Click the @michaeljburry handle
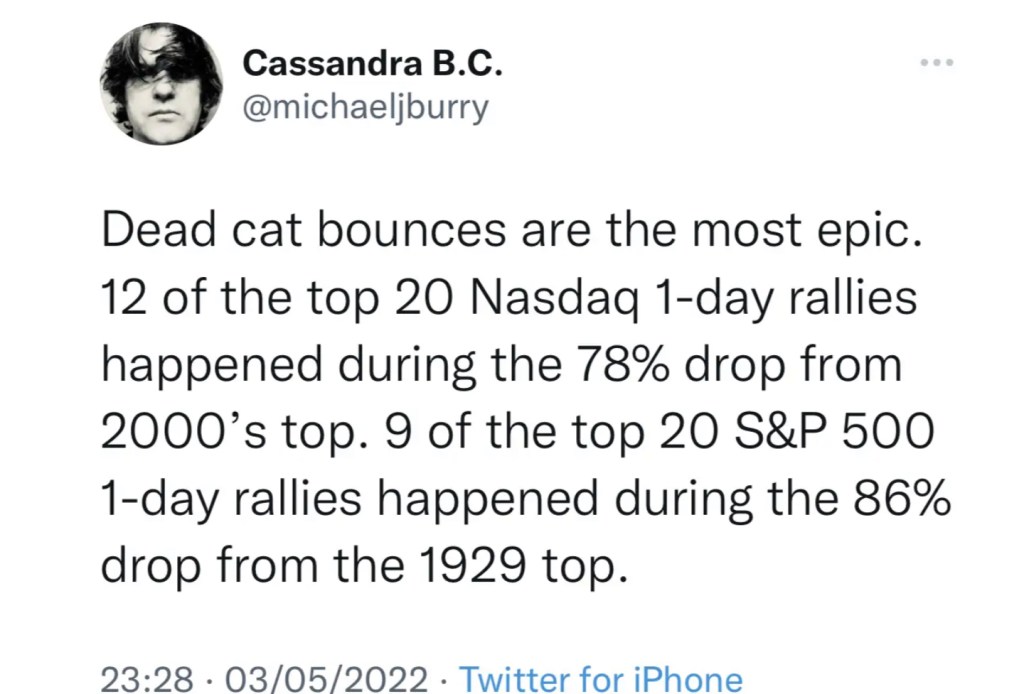This screenshot has height=694, width=1024. tap(366, 105)
